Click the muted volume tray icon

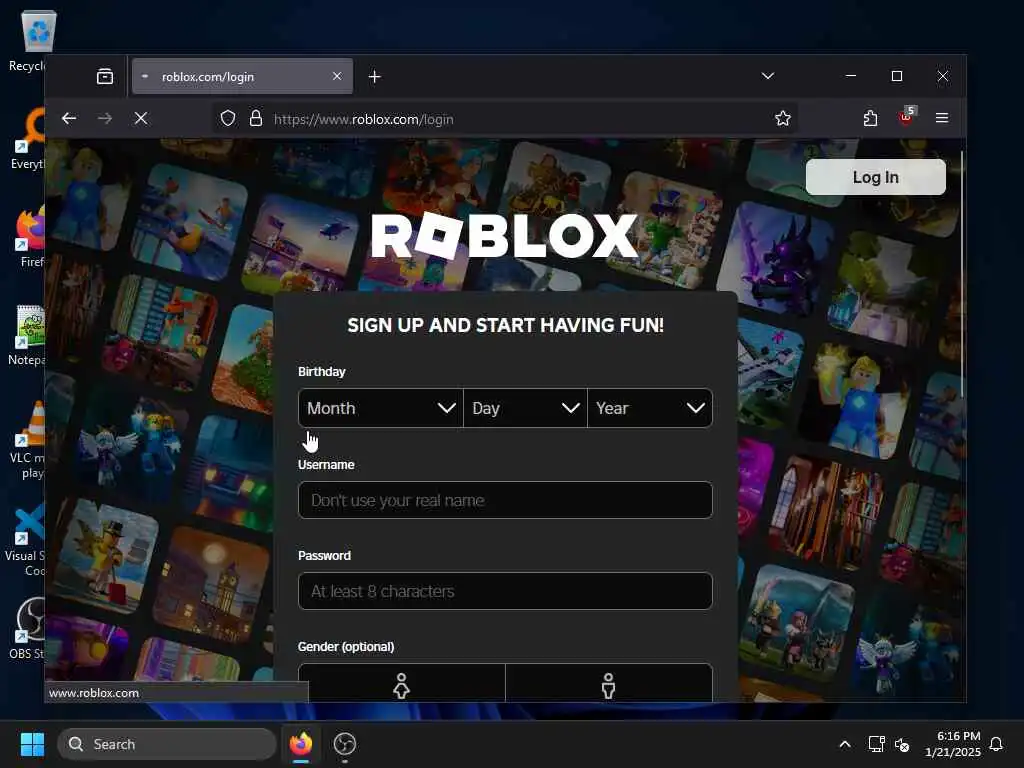coord(902,744)
